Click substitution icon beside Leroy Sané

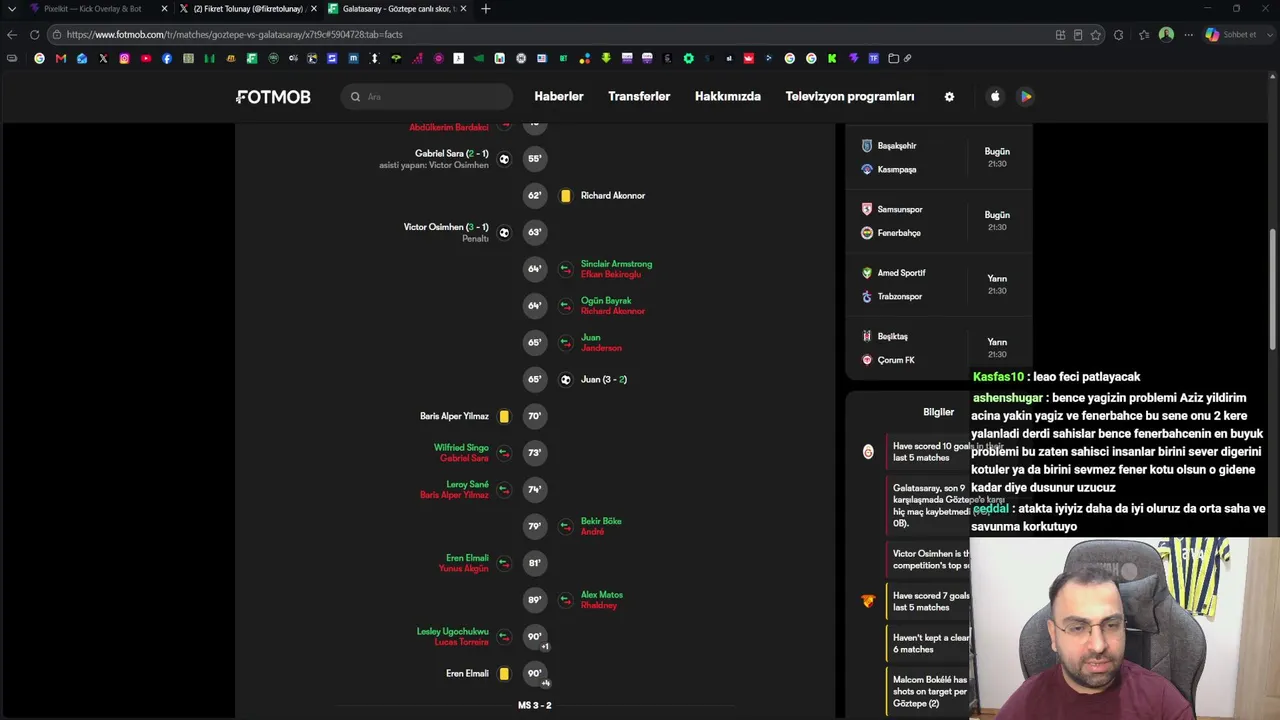click(504, 490)
